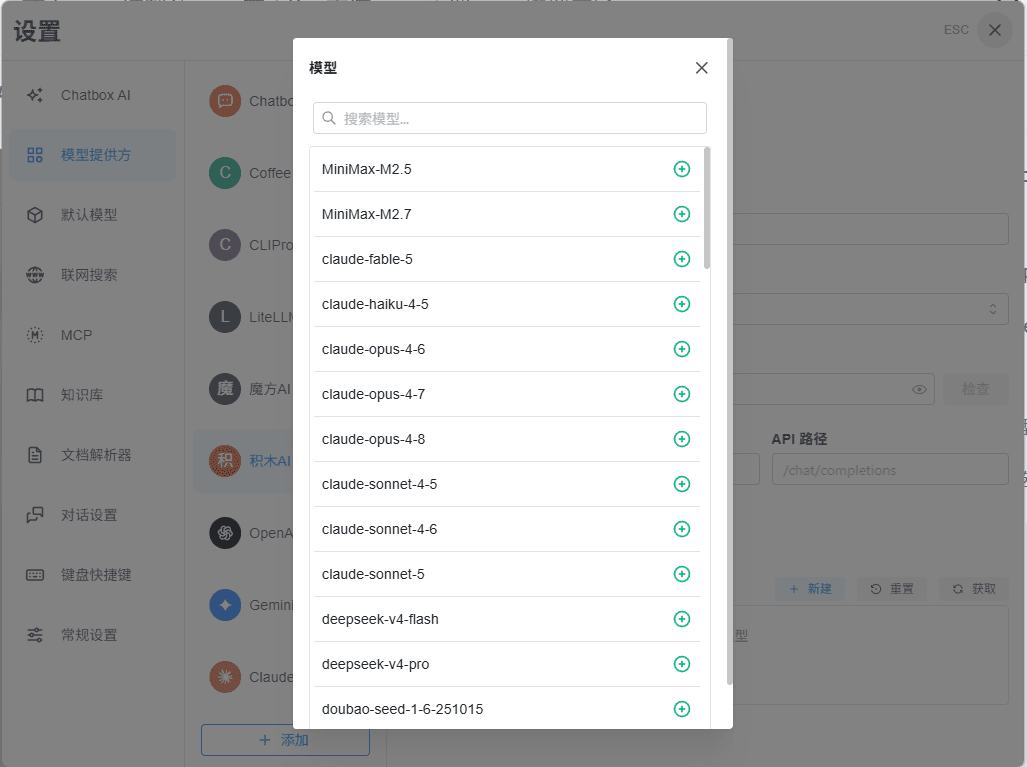Click the claude-sonnet-5 model name
1027x767 pixels.
point(373,574)
